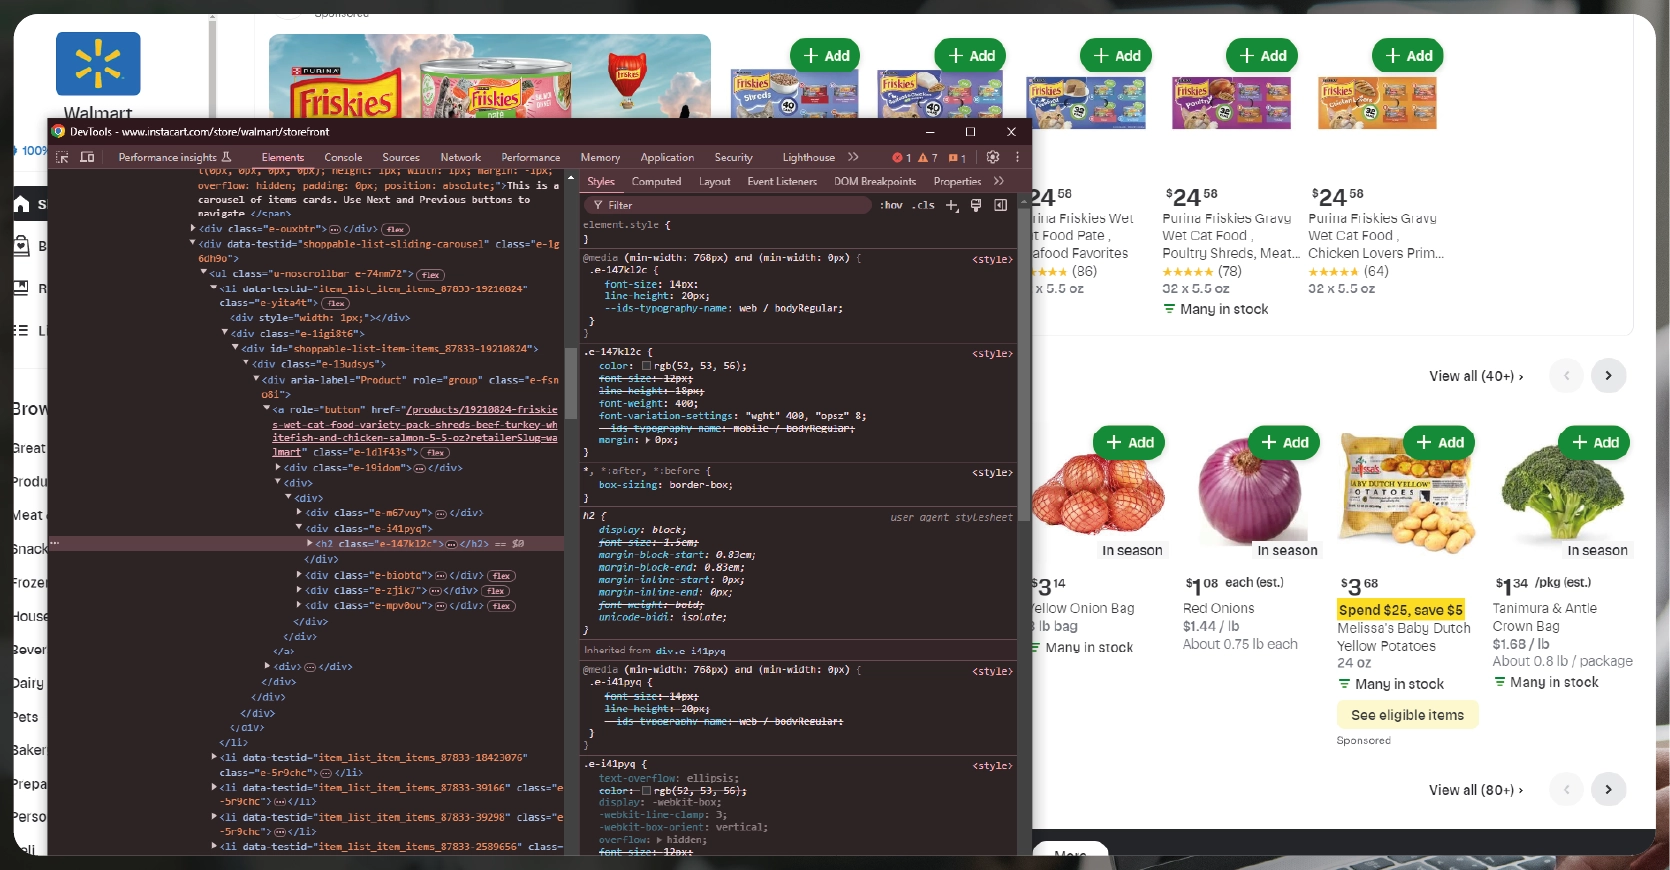Open DevTools three-dot customize menu
The height and width of the screenshot is (870, 1670).
(1017, 157)
